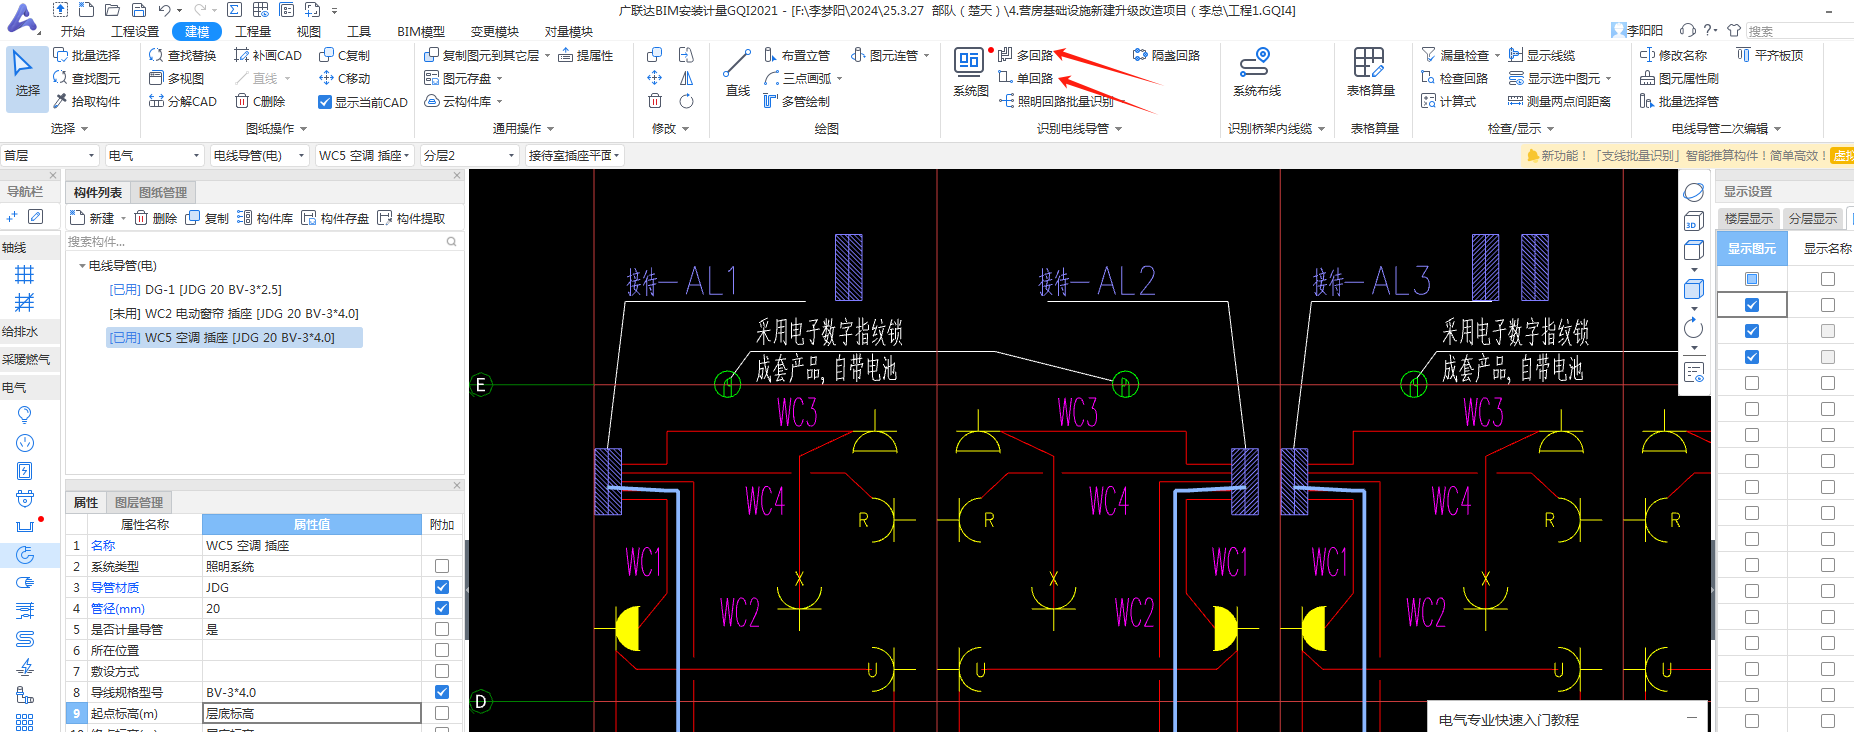Screen dimensions: 1854x732
Task: Open the 电线导管(电) component type dropdown
Action: pos(259,155)
